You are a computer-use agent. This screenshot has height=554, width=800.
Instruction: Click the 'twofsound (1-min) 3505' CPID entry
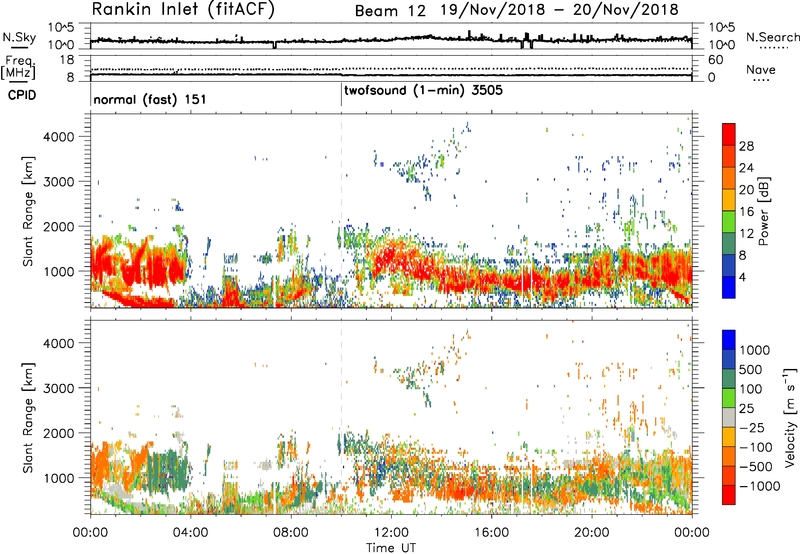coord(423,90)
